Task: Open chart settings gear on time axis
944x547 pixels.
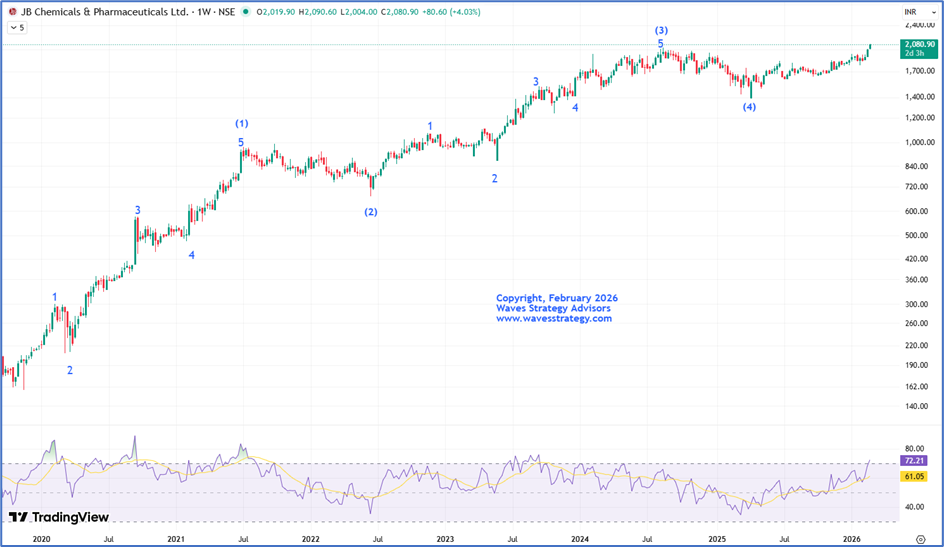Action: point(920,539)
